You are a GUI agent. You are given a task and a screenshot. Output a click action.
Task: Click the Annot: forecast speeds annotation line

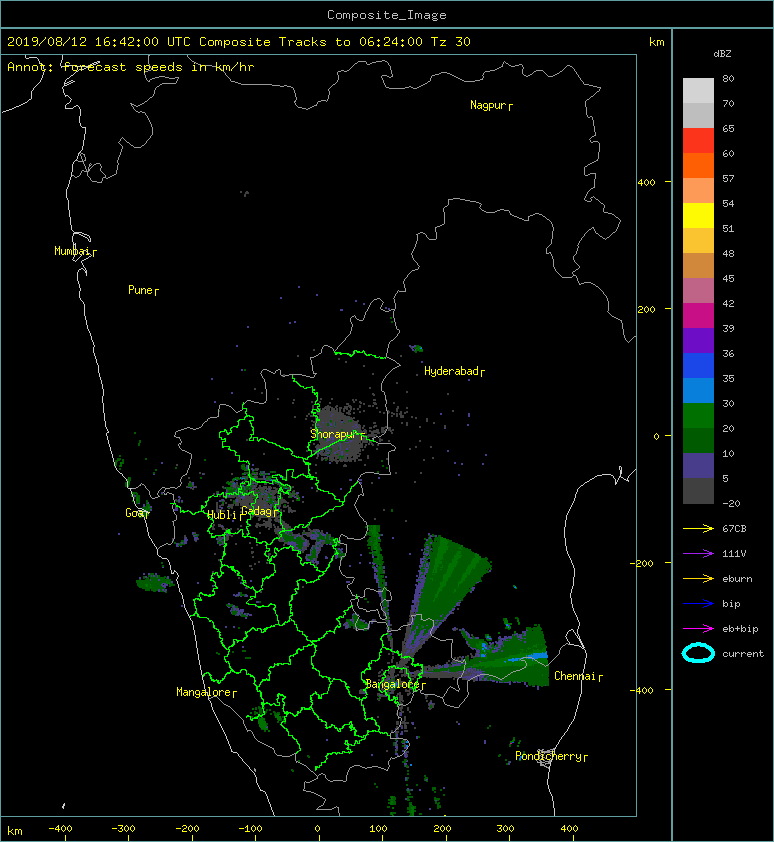pos(131,67)
